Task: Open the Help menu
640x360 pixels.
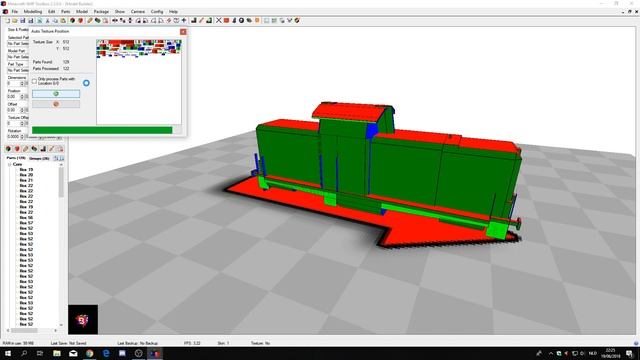Action: point(173,12)
